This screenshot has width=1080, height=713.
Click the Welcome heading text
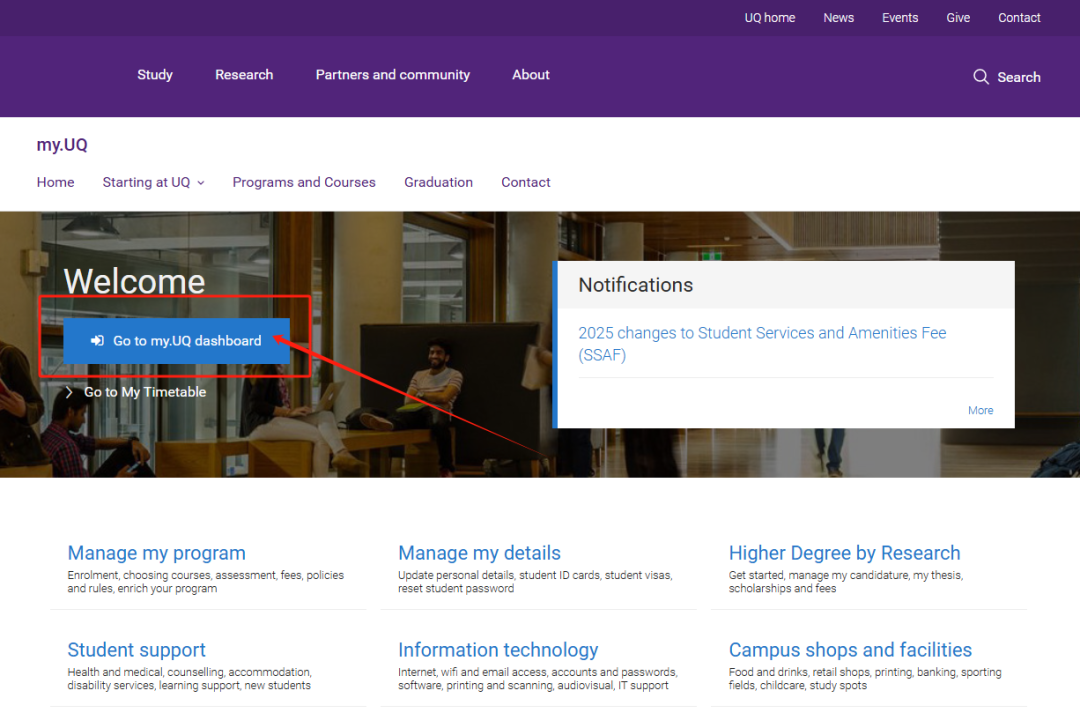pos(134,281)
